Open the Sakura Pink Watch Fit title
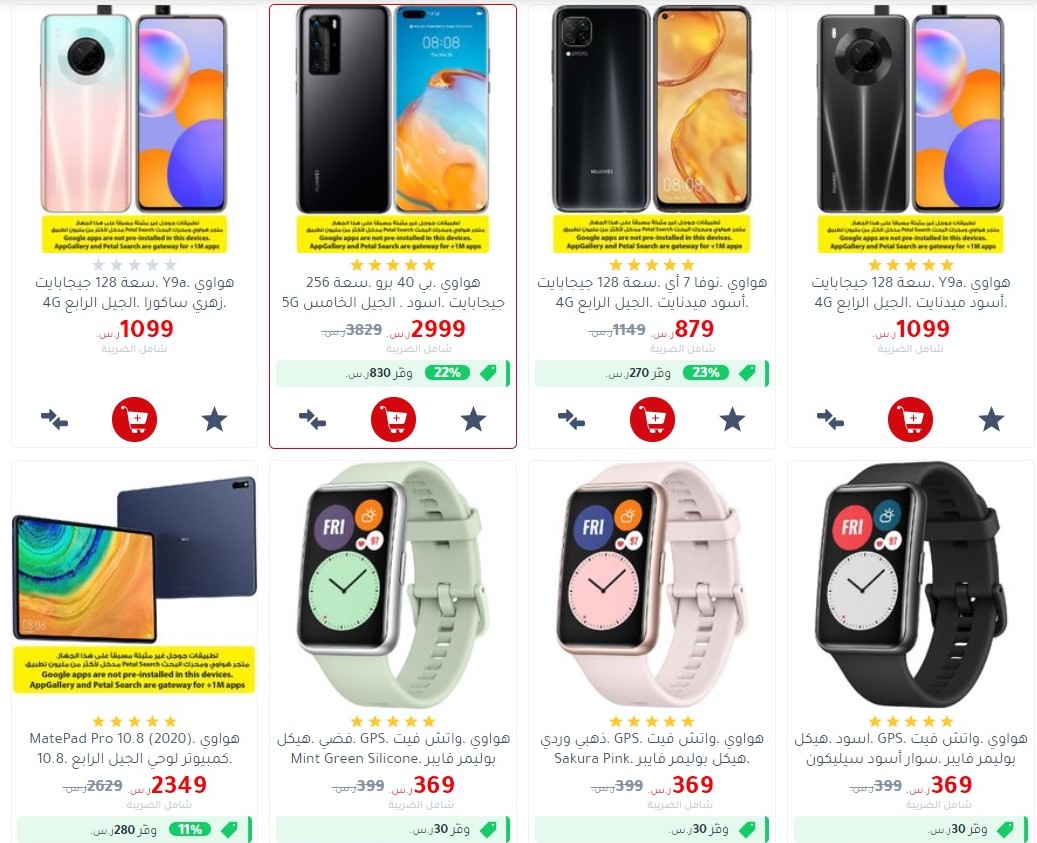Viewport: 1037px width, 843px height. click(x=652, y=748)
